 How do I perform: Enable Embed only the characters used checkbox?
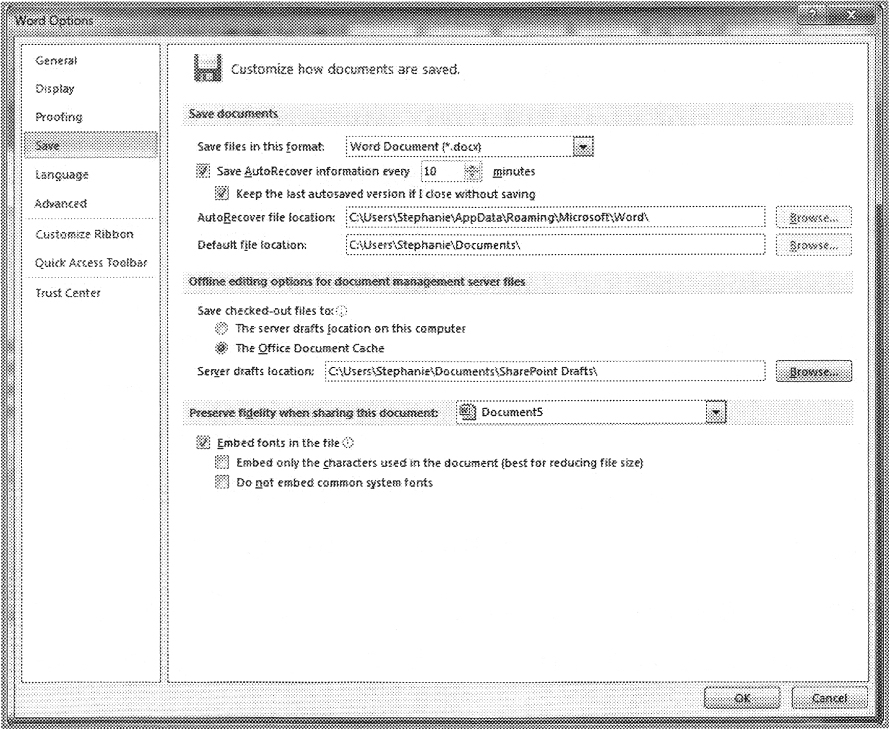222,463
